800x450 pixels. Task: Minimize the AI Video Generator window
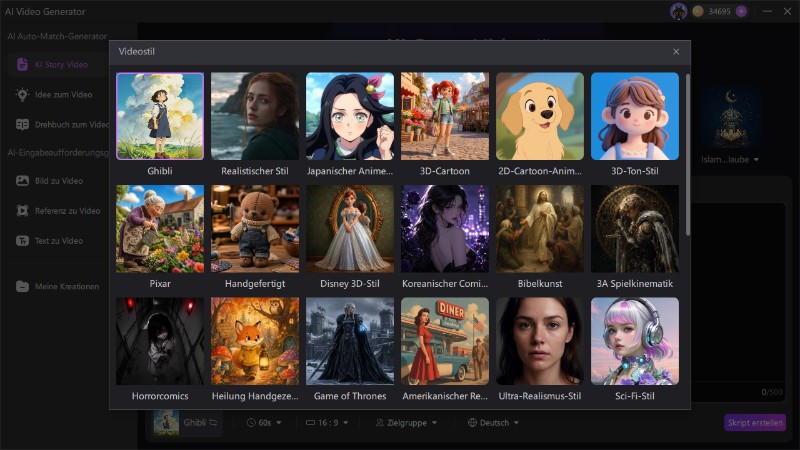point(767,11)
